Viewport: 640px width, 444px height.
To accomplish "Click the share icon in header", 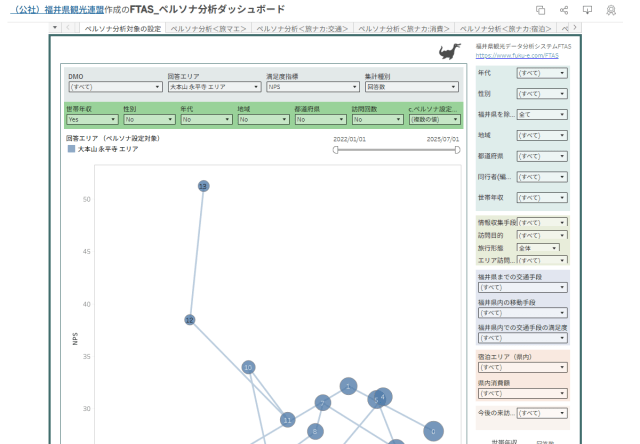I will (564, 10).
